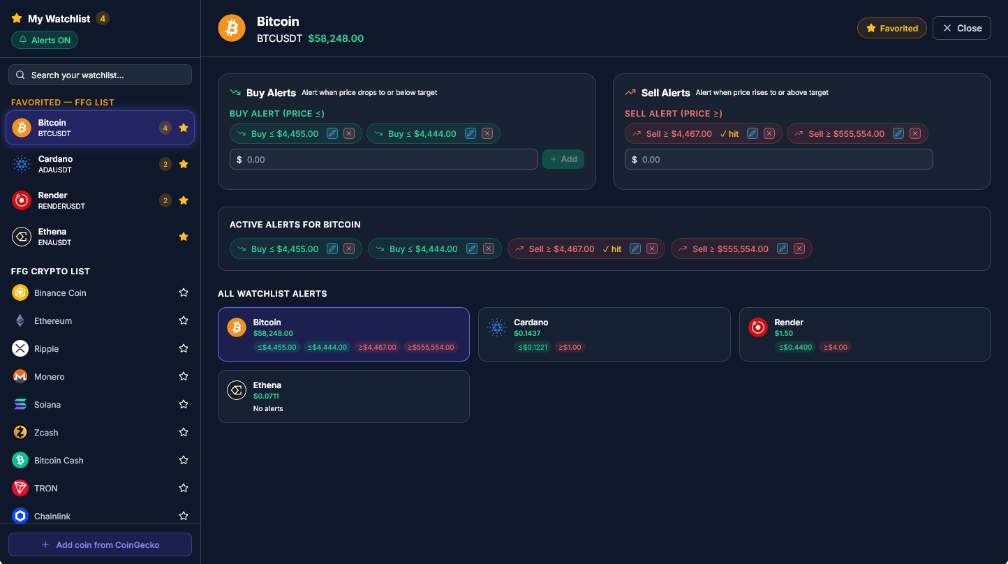Click the Add buy alert button
The width and height of the screenshot is (1008, 564).
click(563, 159)
